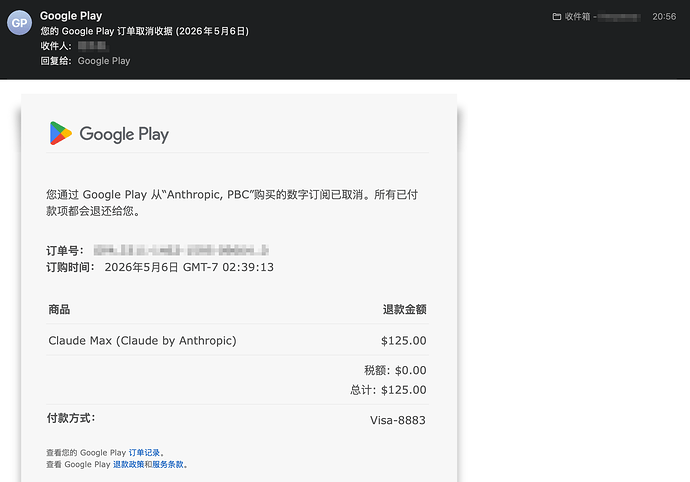Click the blurred order number
Viewport: 690px width, 482px height.
(181, 250)
